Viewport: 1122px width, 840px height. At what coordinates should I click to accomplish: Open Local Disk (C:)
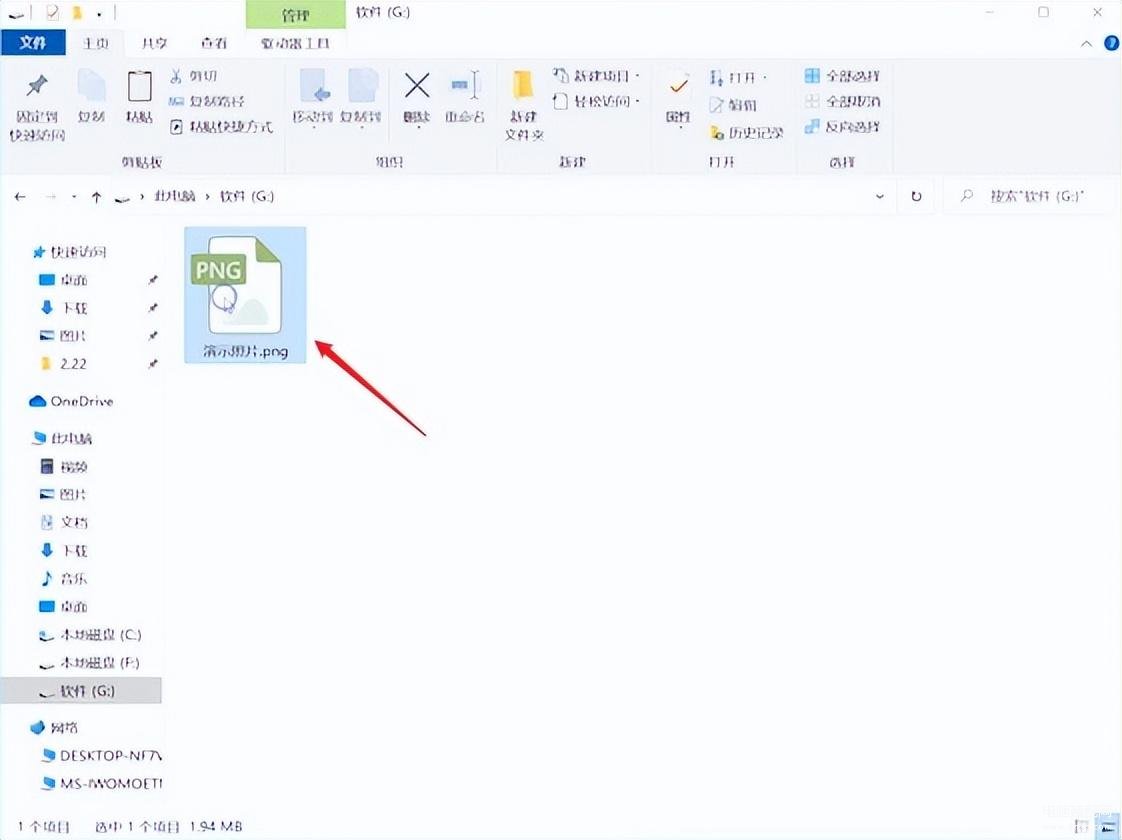[x=90, y=635]
